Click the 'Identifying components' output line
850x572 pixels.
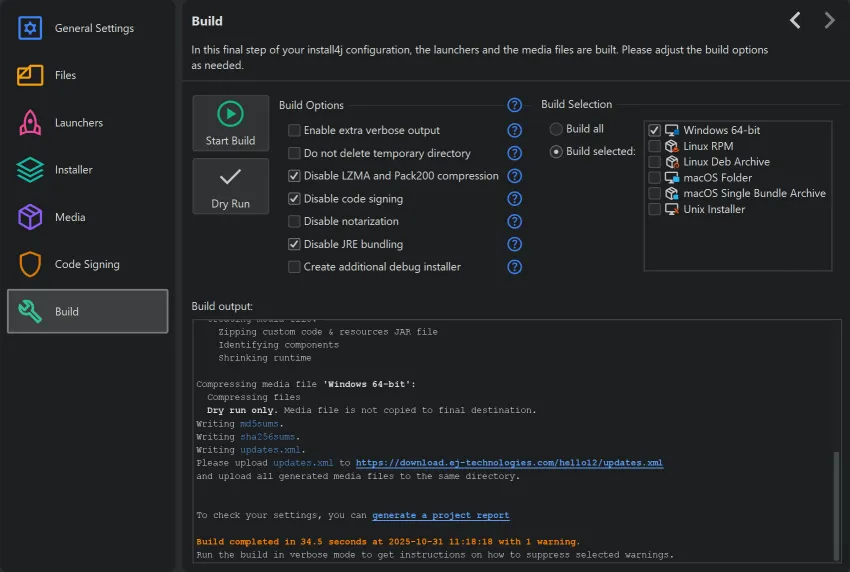278,345
